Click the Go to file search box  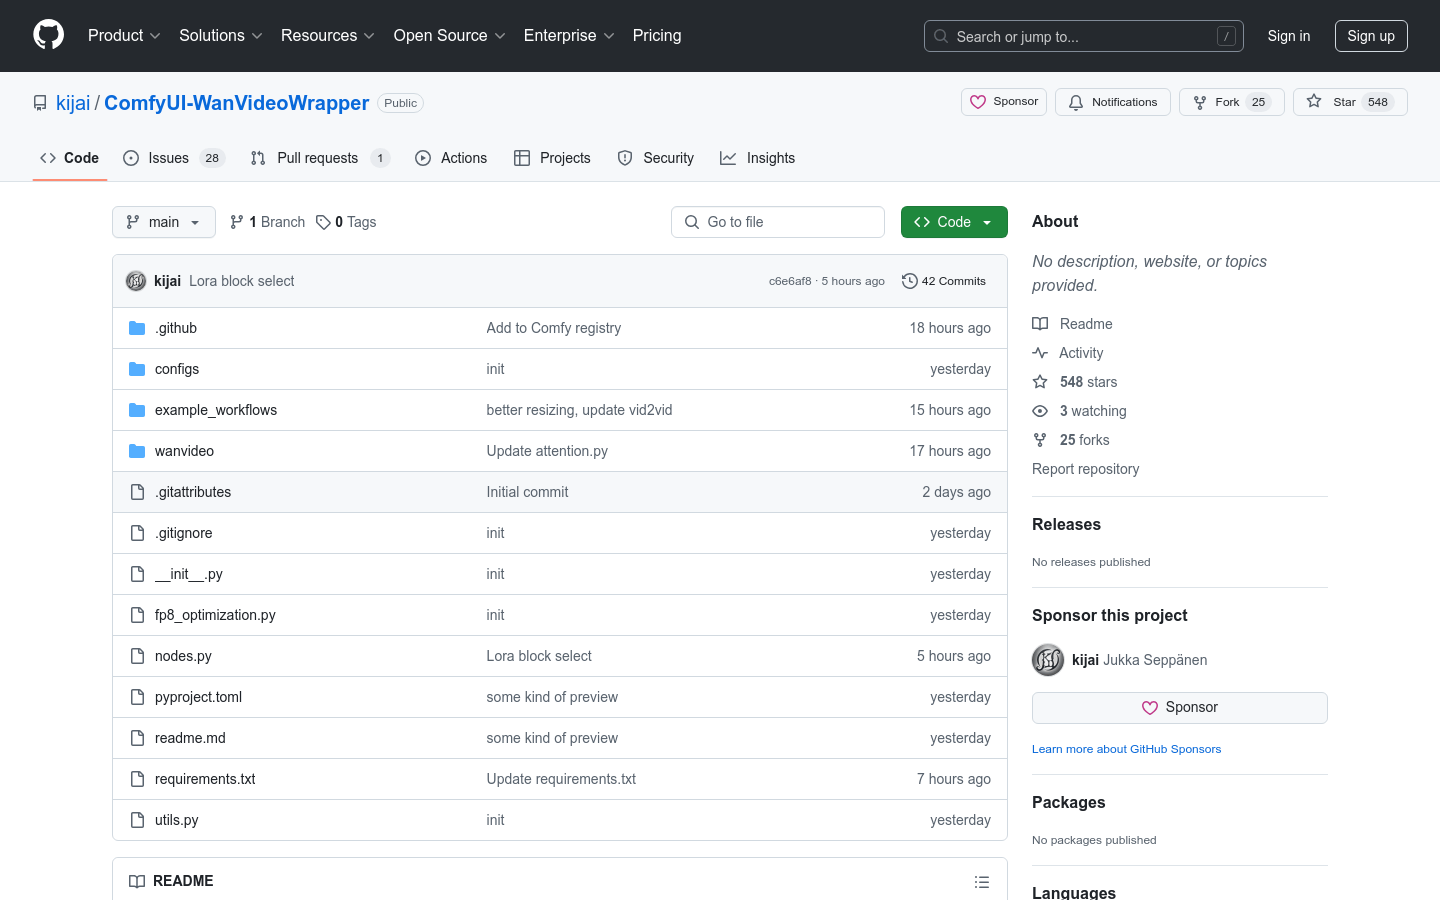tap(778, 222)
